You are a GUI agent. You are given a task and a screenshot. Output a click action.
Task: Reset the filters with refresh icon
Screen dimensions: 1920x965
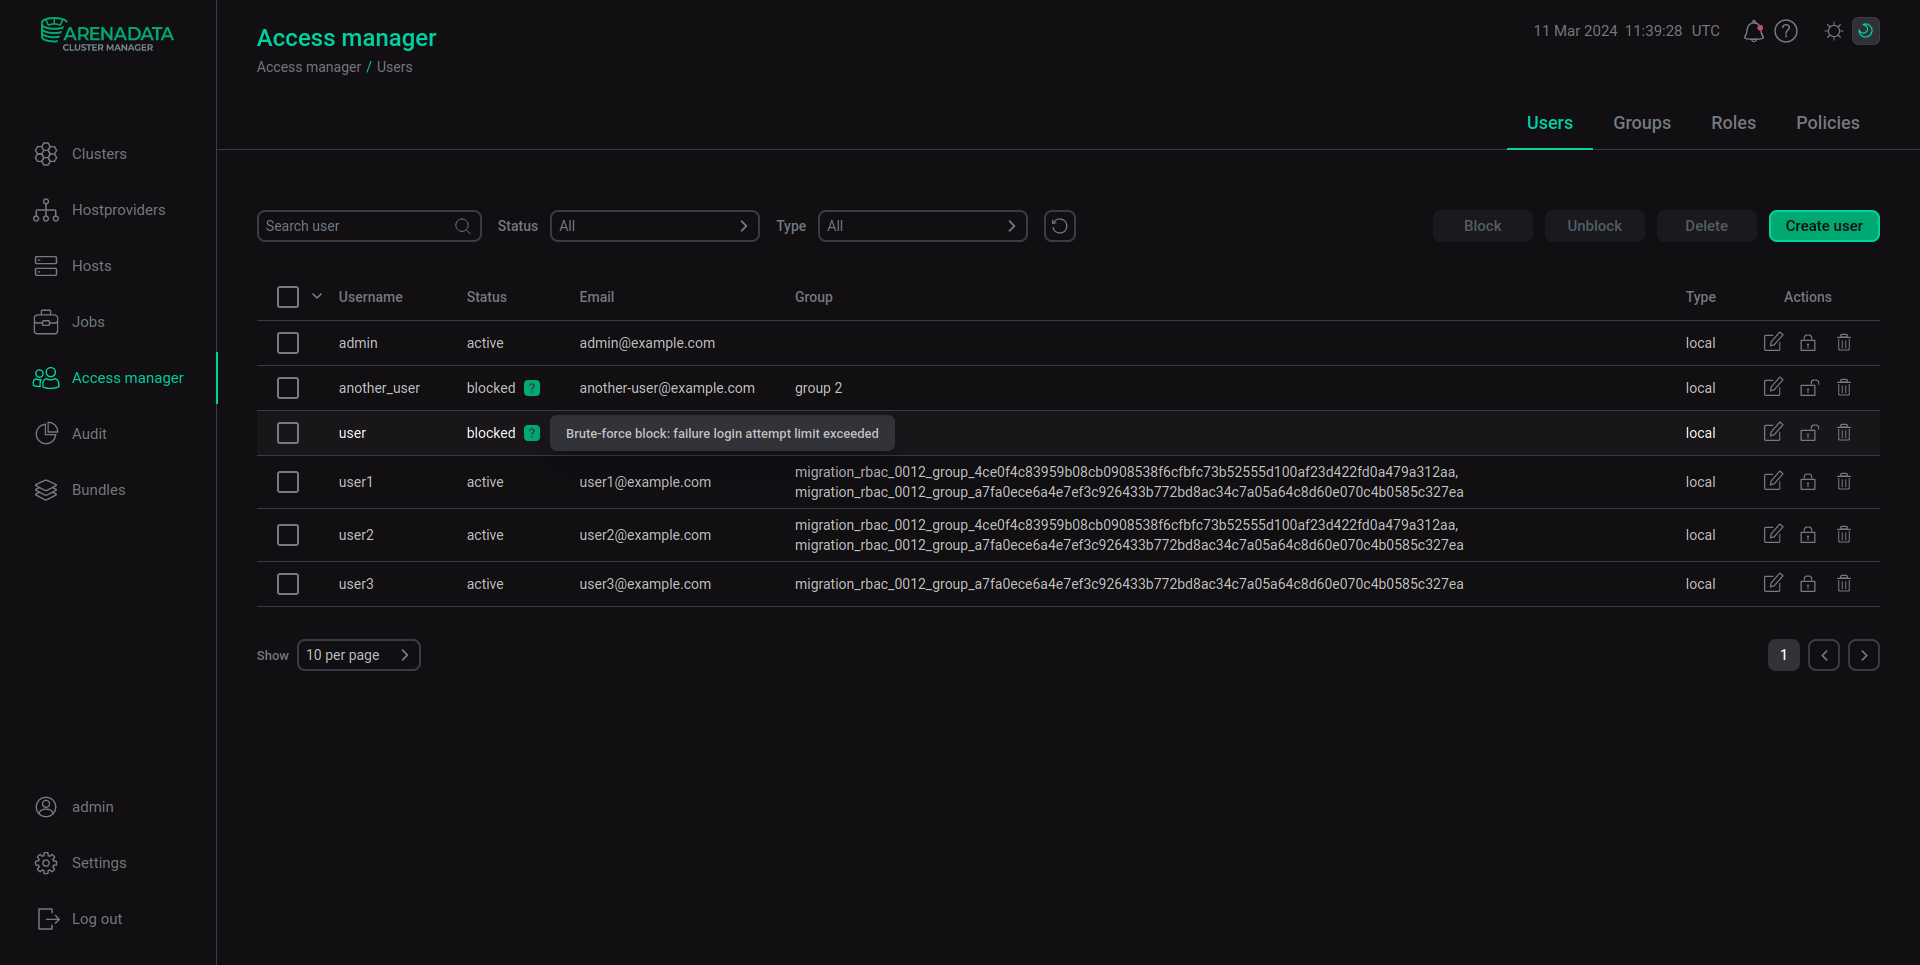tap(1060, 226)
